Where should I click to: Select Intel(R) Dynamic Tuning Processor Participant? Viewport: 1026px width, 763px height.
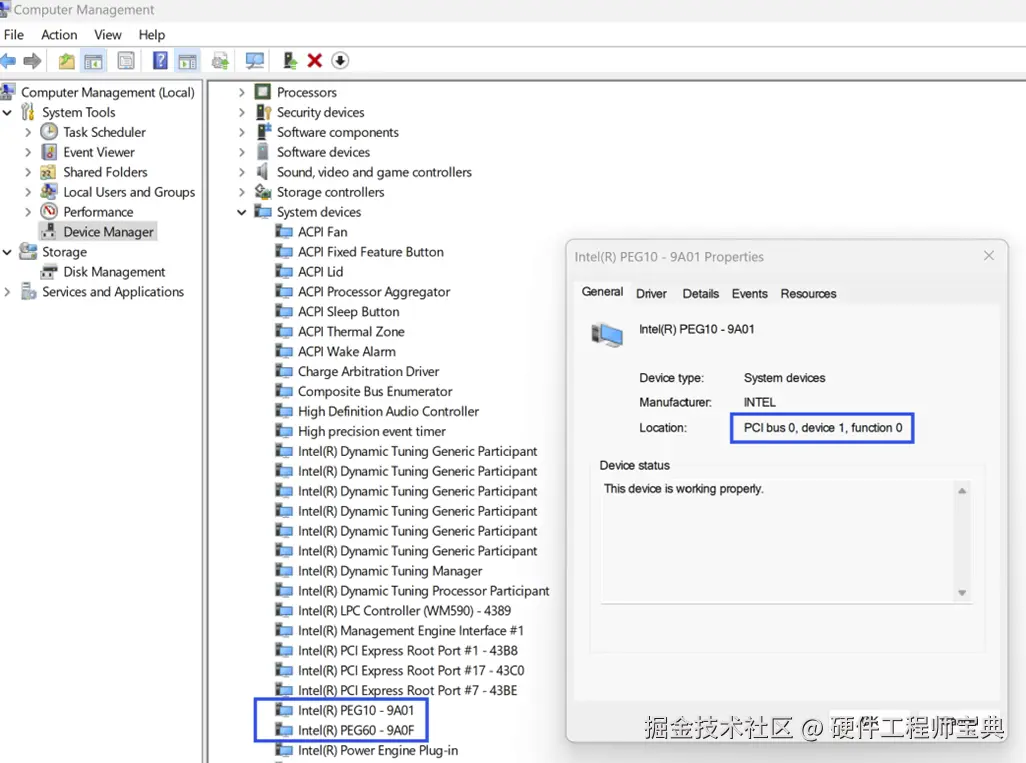pyautogui.click(x=423, y=591)
